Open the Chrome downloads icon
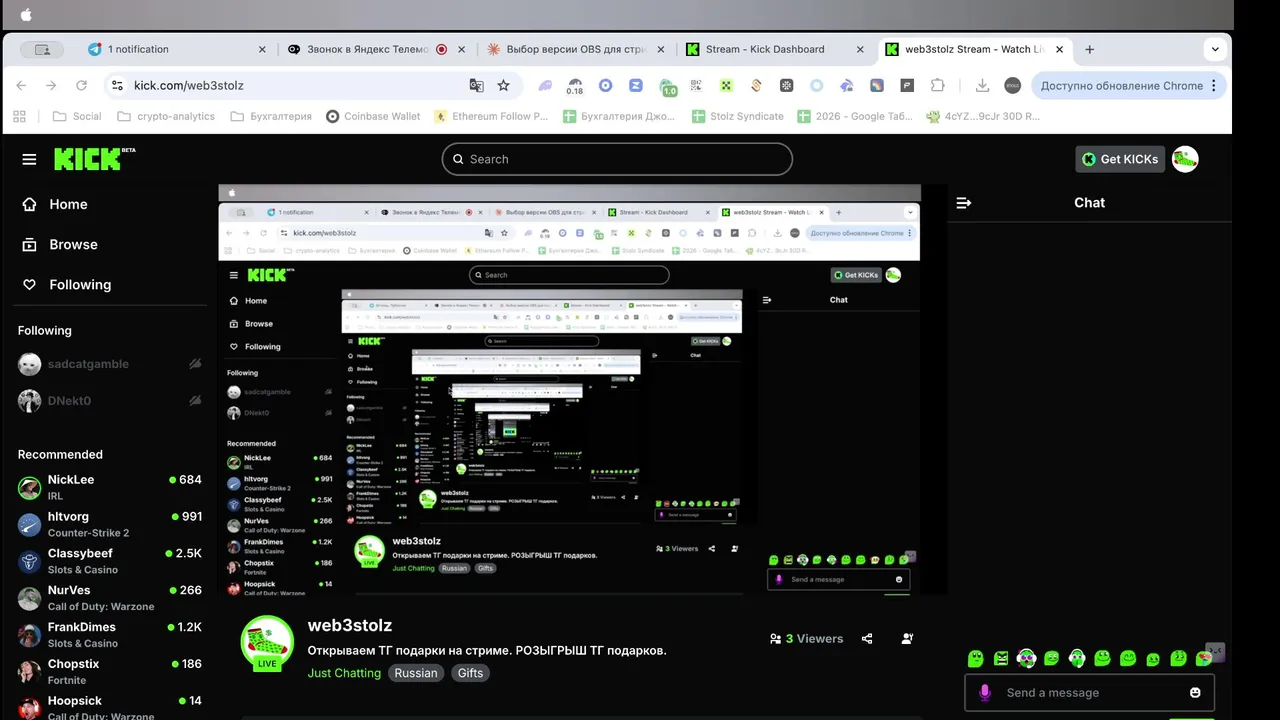The width and height of the screenshot is (1280, 720). coord(982,85)
